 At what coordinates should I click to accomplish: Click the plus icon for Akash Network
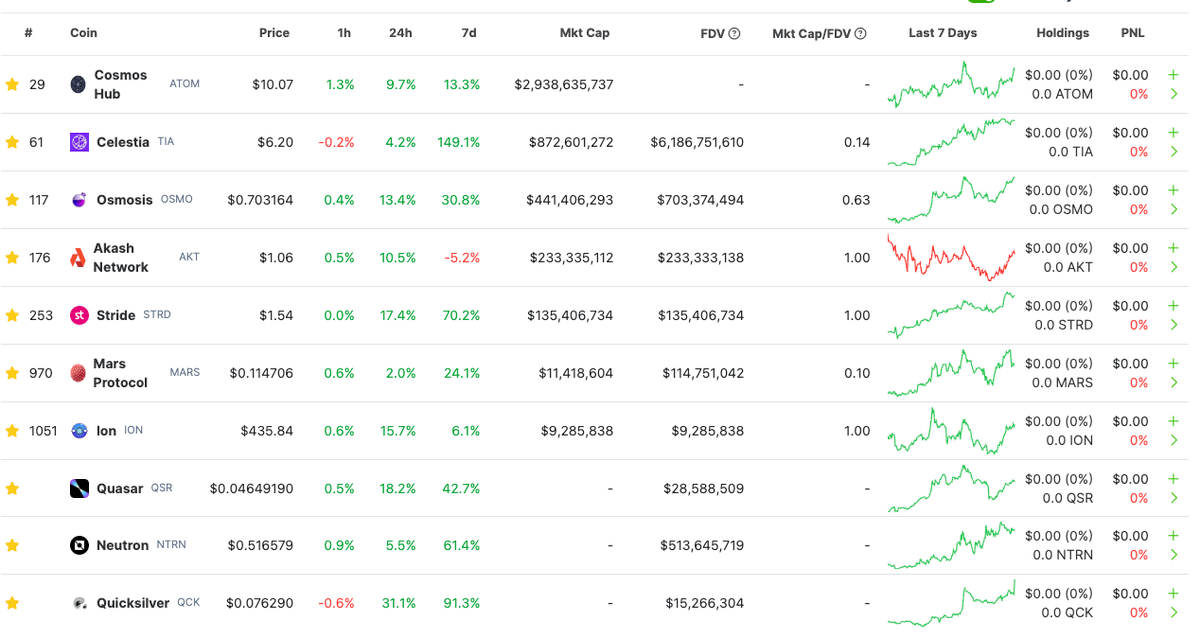pyautogui.click(x=1173, y=248)
